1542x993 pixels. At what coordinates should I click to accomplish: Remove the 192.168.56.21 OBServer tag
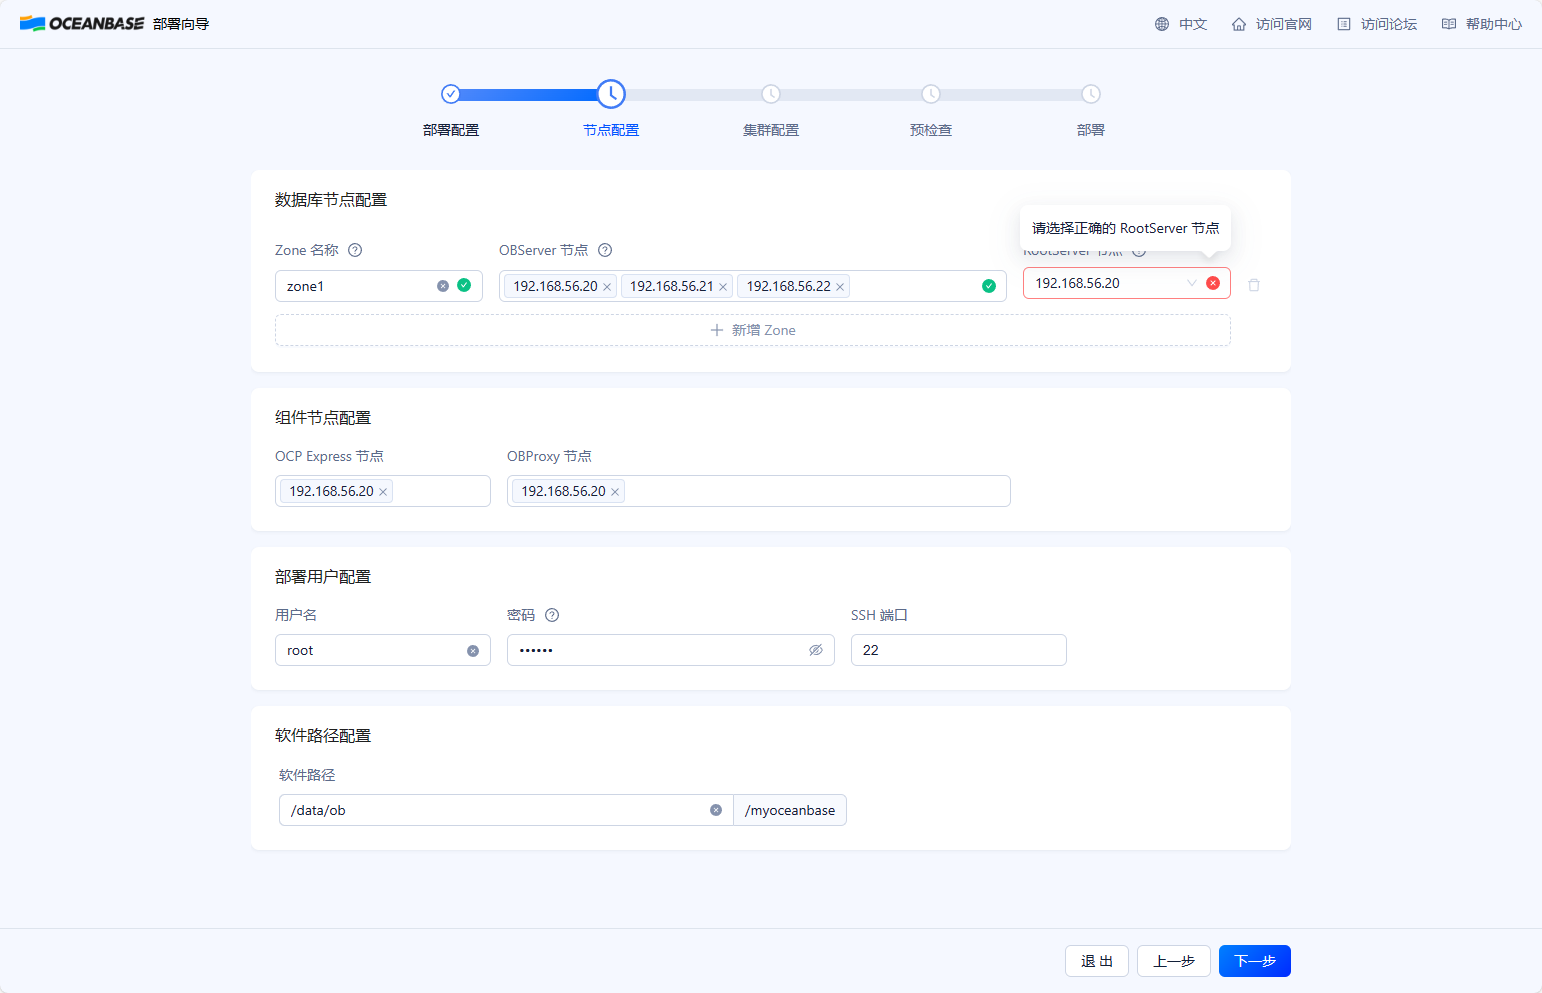click(723, 287)
